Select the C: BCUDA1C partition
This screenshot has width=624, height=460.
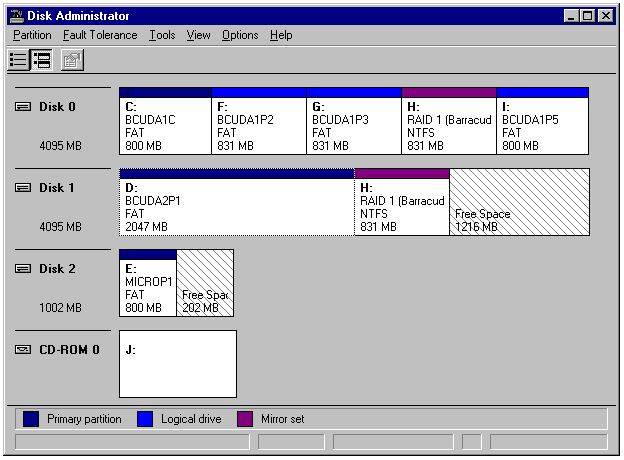pyautogui.click(x=165, y=125)
